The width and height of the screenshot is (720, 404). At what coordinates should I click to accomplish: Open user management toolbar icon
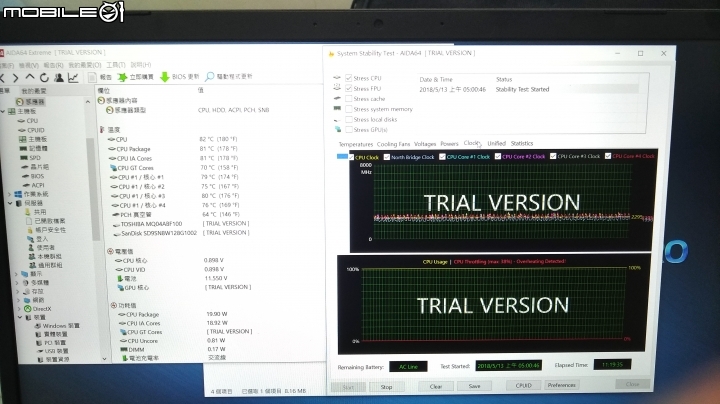coord(59,77)
